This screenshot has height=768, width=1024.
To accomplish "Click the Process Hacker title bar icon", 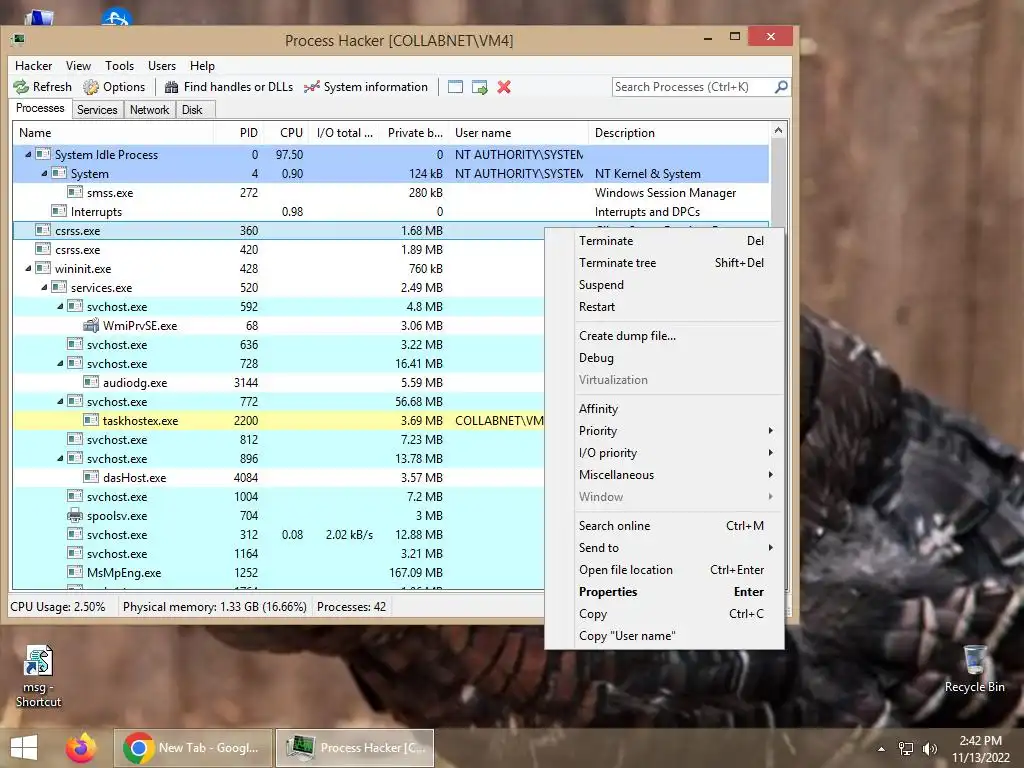I will (x=18, y=40).
